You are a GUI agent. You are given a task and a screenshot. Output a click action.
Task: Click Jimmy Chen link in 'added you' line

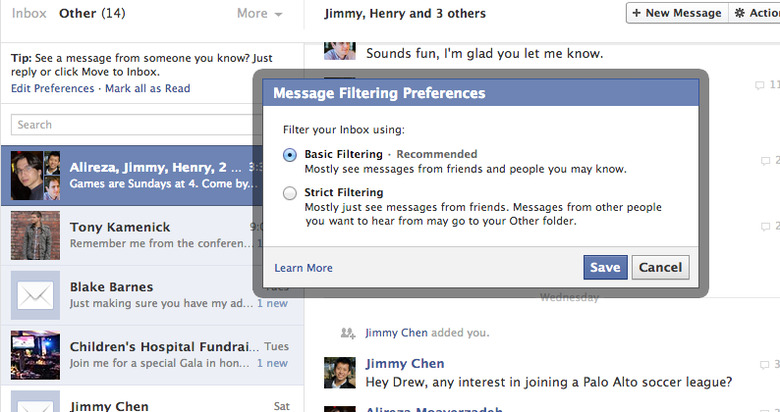(396, 333)
